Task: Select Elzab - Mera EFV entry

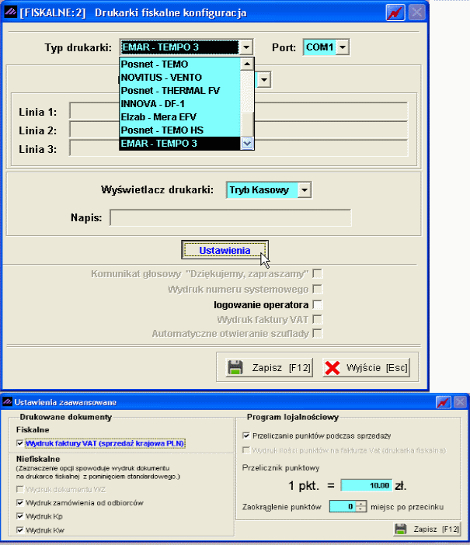Action: pyautogui.click(x=180, y=117)
